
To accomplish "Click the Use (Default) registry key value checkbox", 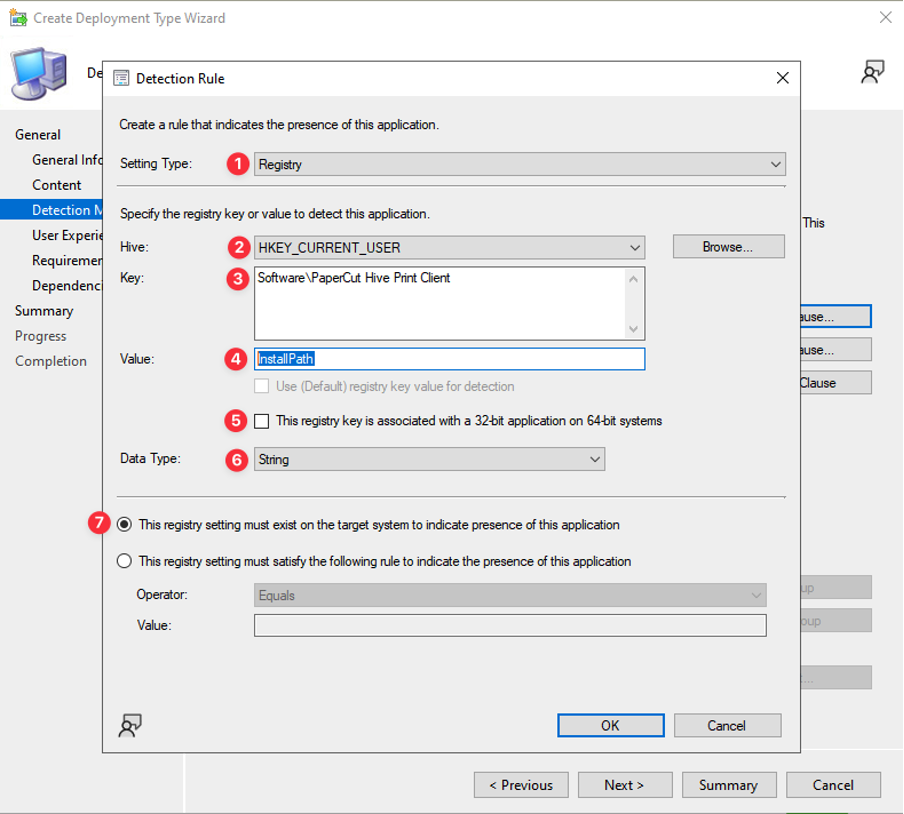I will tap(262, 386).
